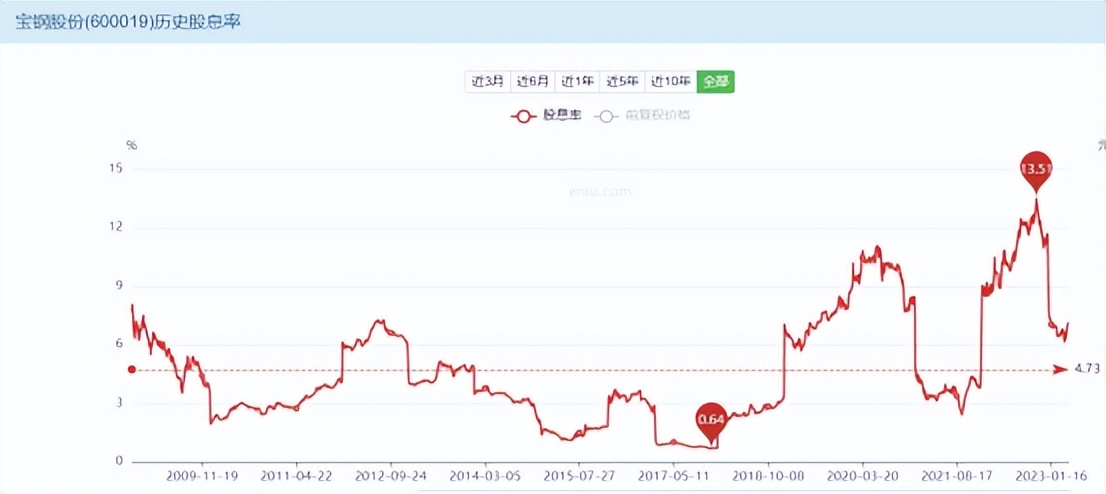This screenshot has height=494, width=1106.
Task: Click the 2012-09-24 axis date
Action: pyautogui.click(x=390, y=476)
